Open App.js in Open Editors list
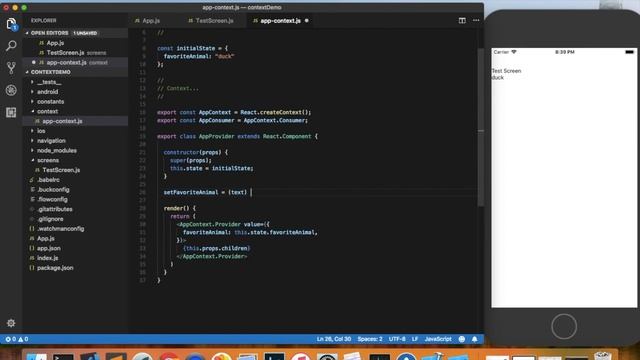Screen dimensions: 640x360 pyautogui.click(x=55, y=43)
